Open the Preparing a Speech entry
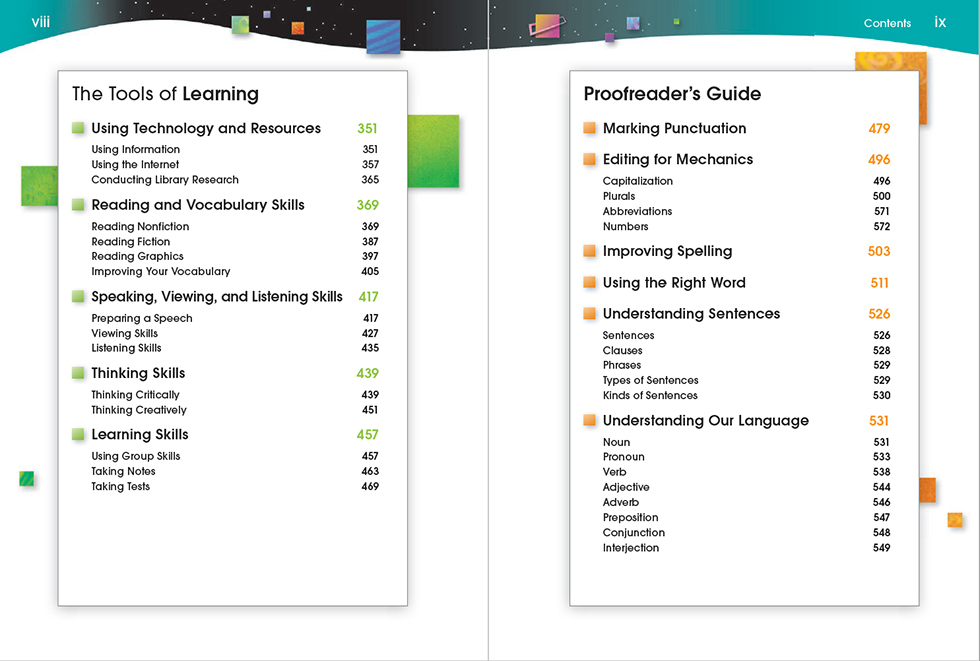 tap(142, 318)
